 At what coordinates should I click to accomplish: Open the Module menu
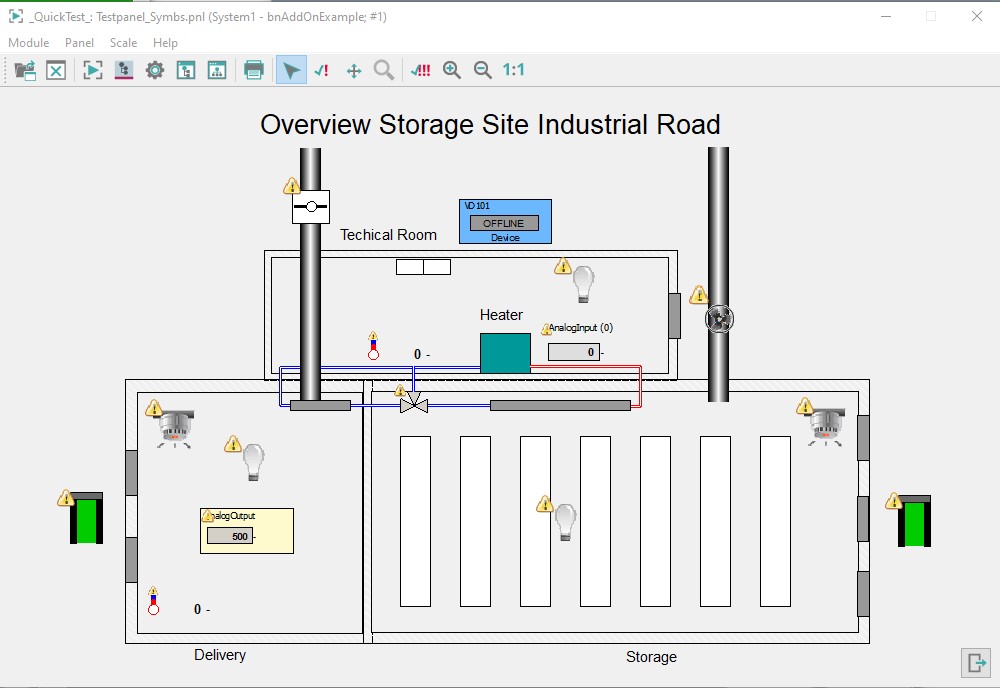click(x=29, y=43)
